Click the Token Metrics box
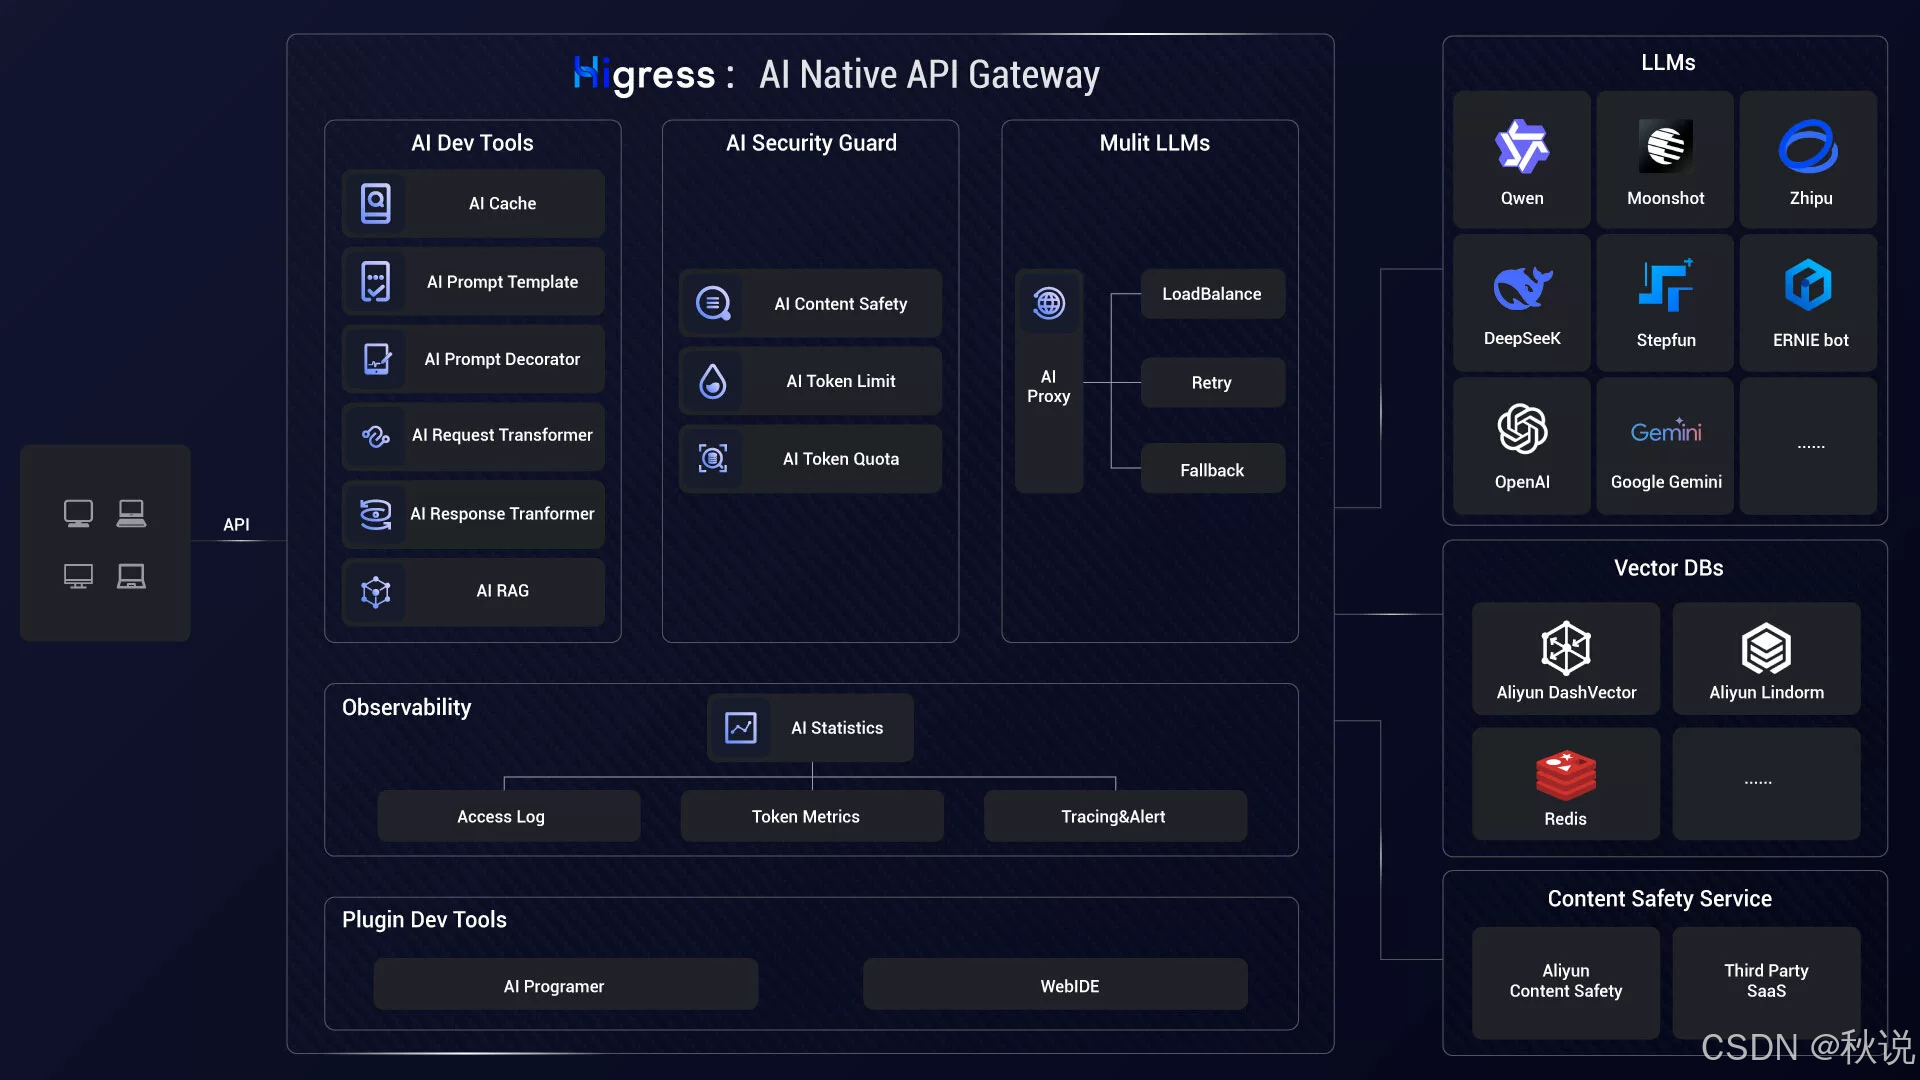 point(811,817)
